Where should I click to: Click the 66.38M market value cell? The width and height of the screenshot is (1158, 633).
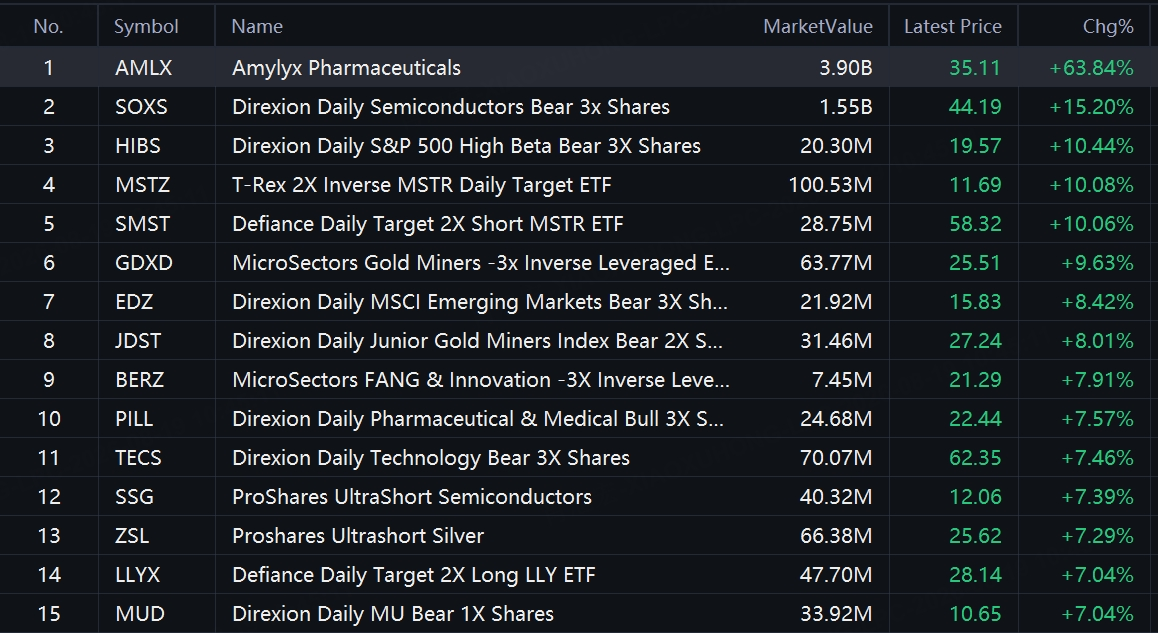pyautogui.click(x=836, y=536)
